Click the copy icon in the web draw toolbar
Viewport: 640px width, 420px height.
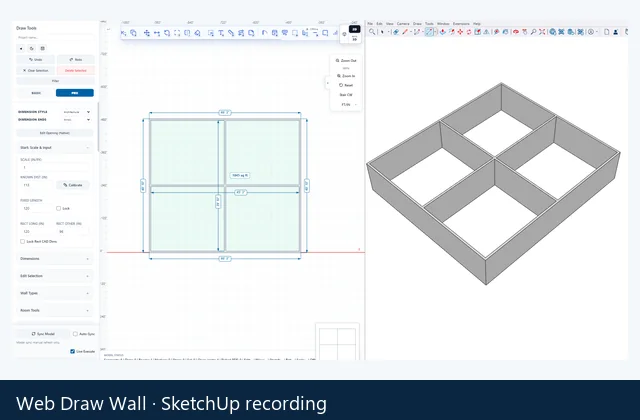coord(133,33)
